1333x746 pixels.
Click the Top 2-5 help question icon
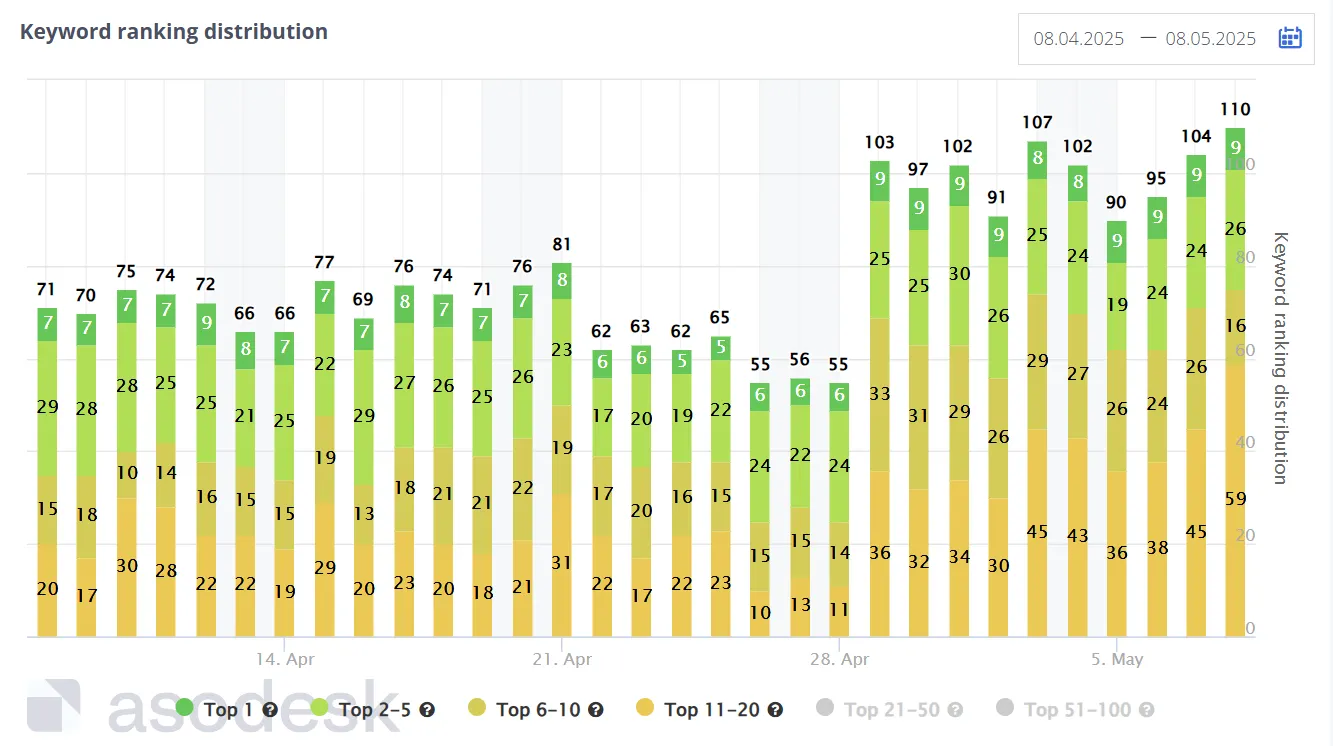(x=427, y=709)
